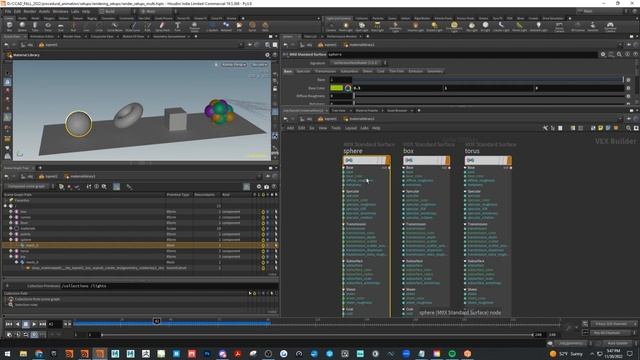This screenshot has height=360, width=640.
Task: Click the frame 42 timeline marker
Action: (x=157, y=321)
